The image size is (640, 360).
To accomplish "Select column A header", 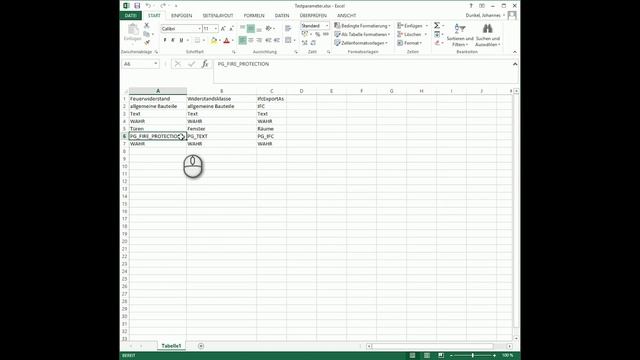I will point(158,91).
